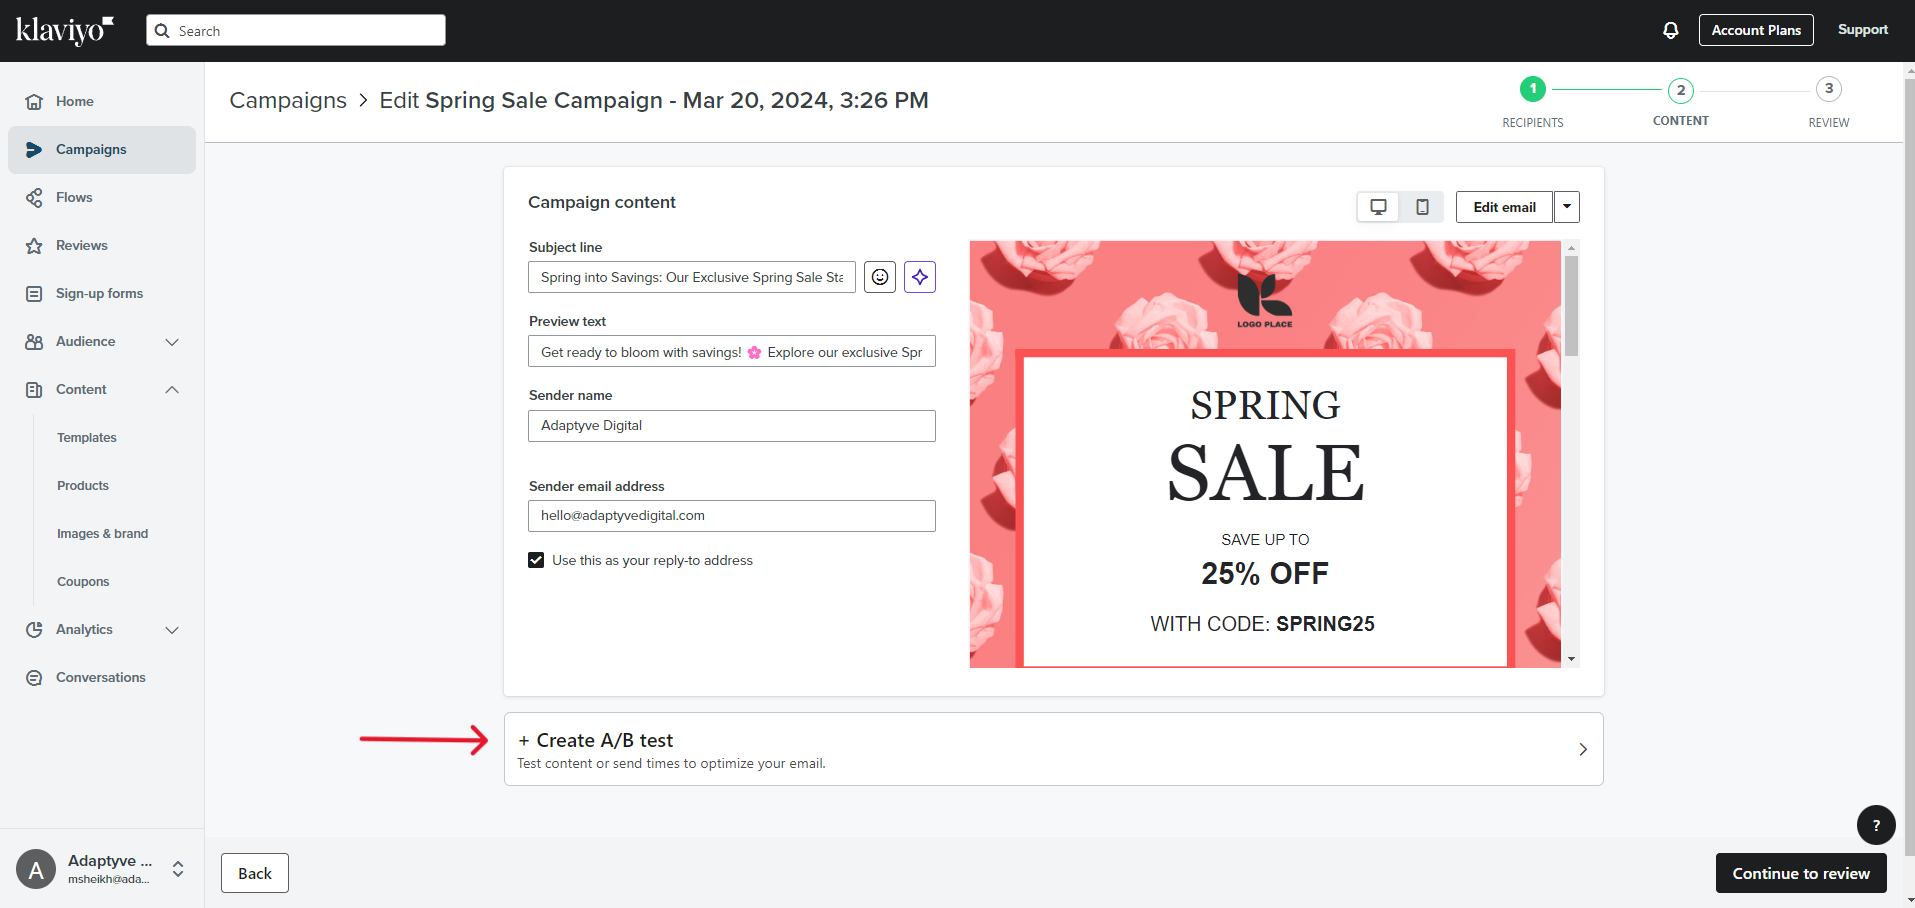
Task: Open Flows from the sidebar
Action: point(74,198)
